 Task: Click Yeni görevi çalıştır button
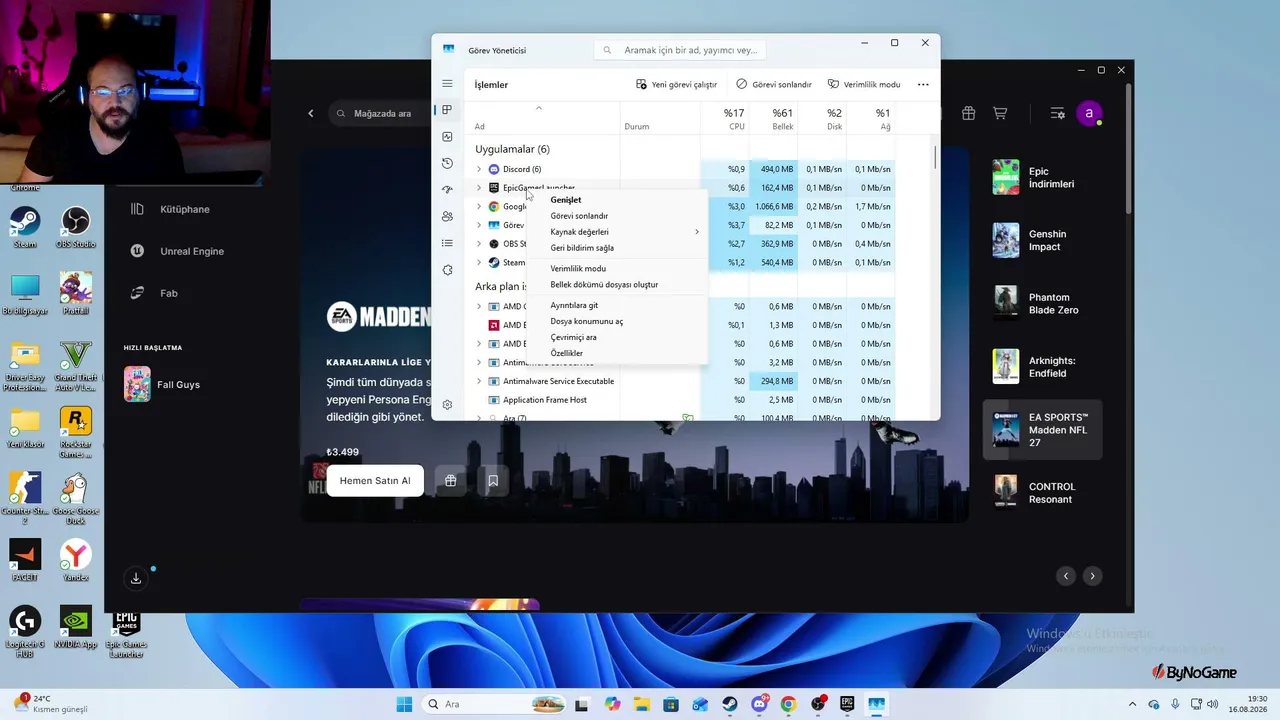click(677, 85)
